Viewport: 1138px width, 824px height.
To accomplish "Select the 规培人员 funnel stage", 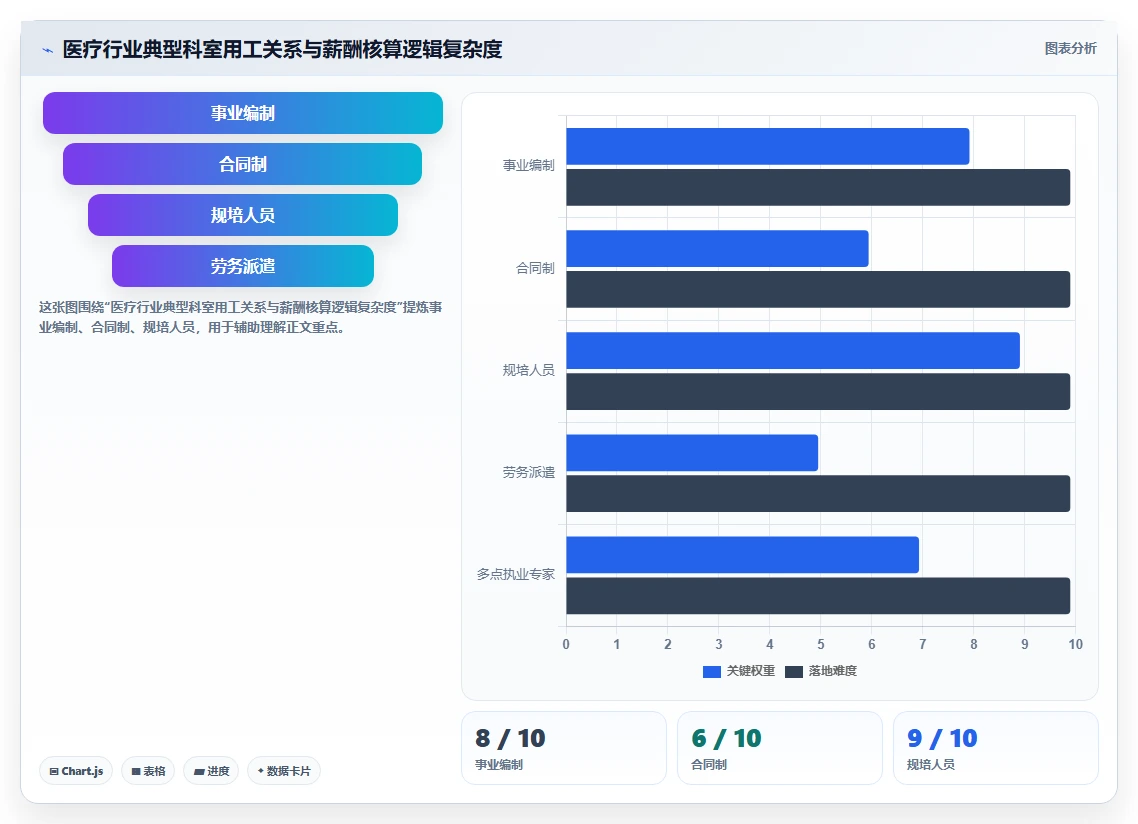I will click(x=242, y=215).
